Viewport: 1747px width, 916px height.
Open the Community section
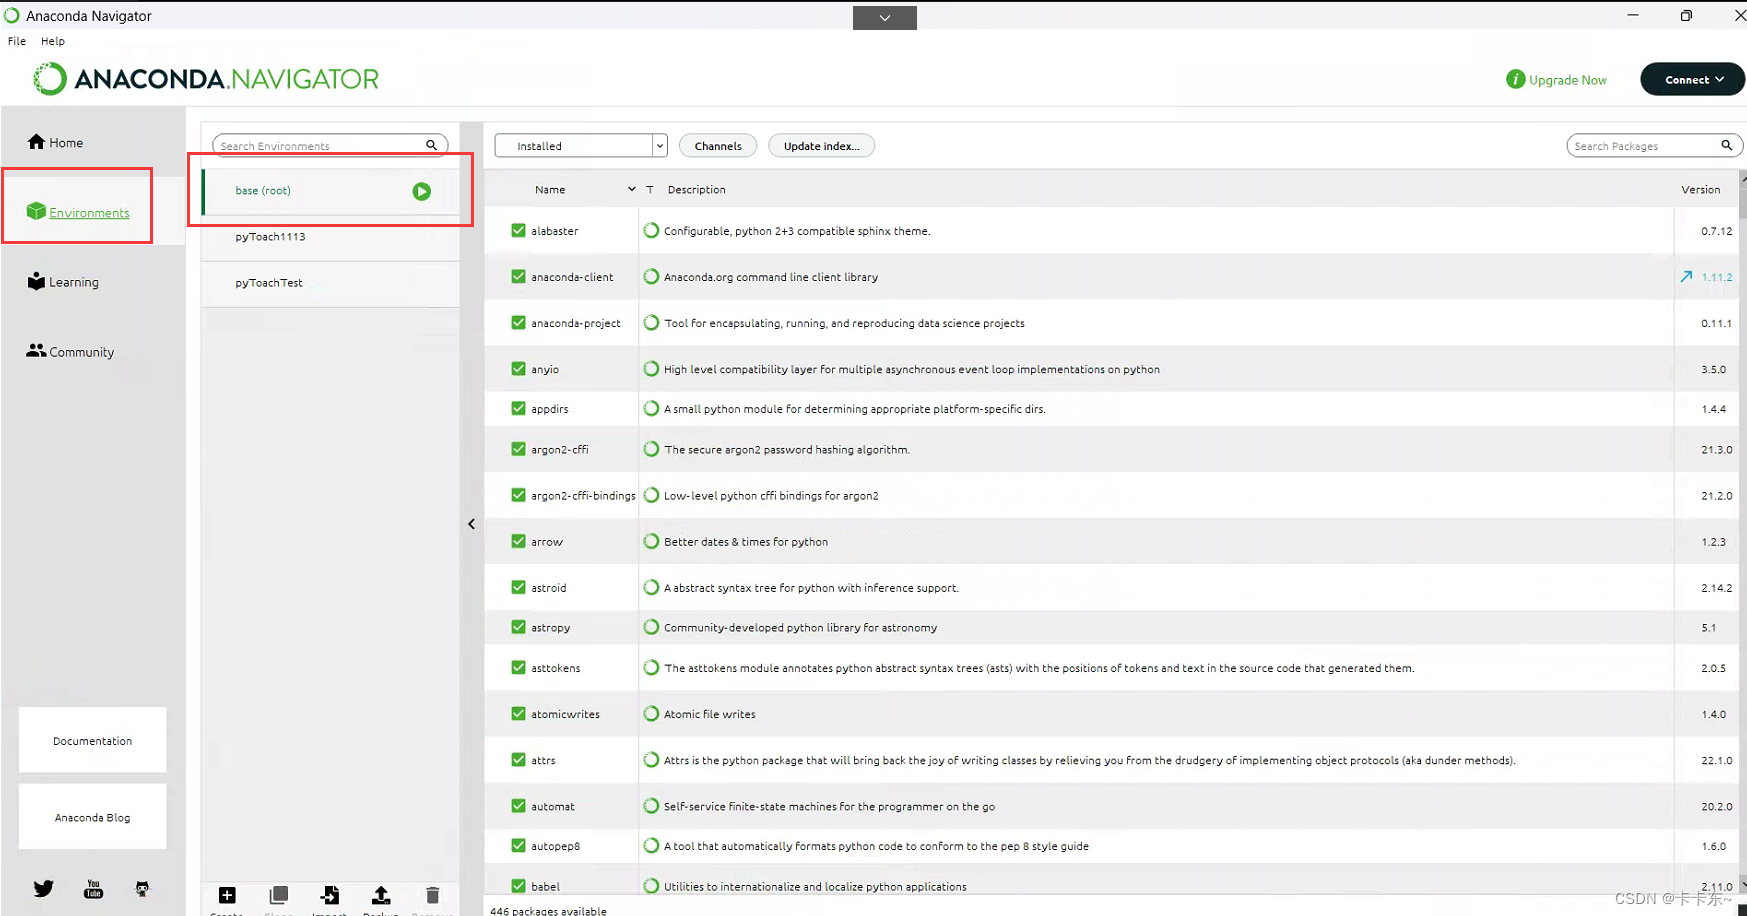(x=70, y=351)
